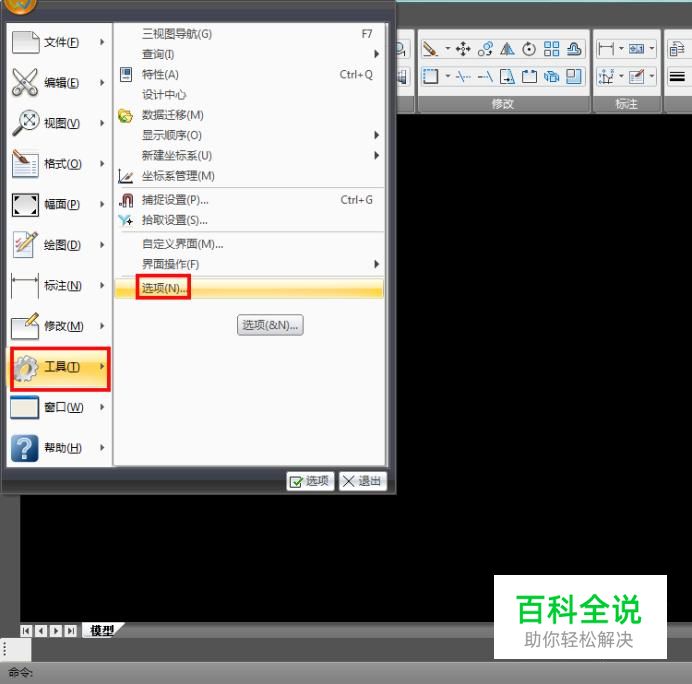This screenshot has width=692, height=684.
Task: Select the Array four-squares tool
Action: pyautogui.click(x=551, y=49)
